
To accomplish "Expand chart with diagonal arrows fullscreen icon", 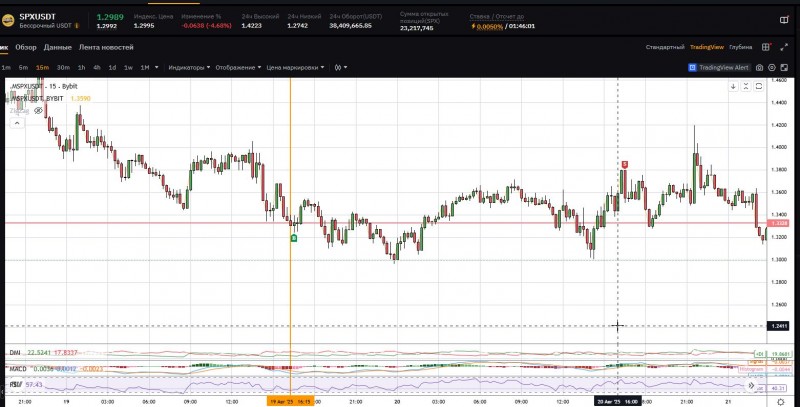I will [784, 47].
